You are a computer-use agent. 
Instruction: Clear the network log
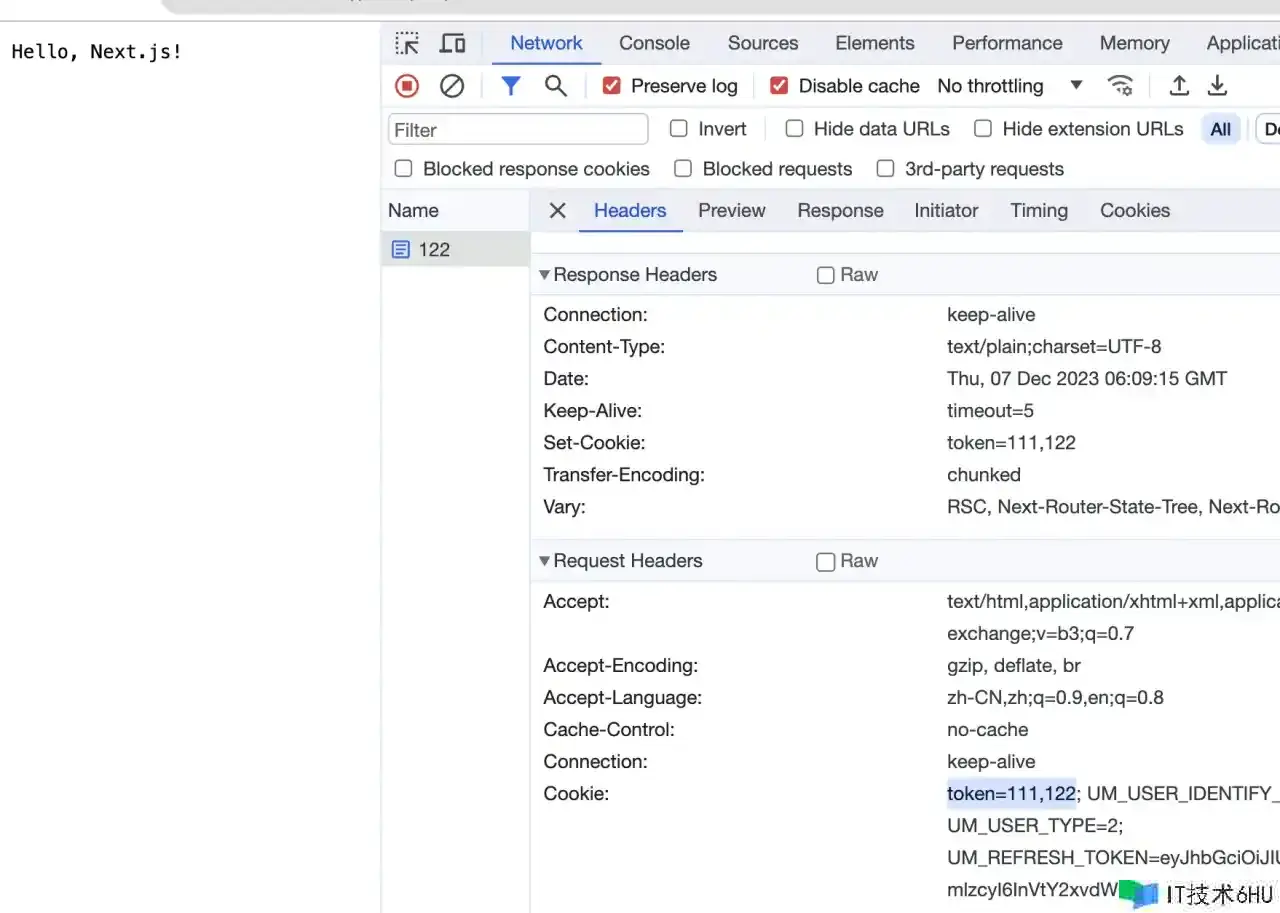click(x=452, y=86)
